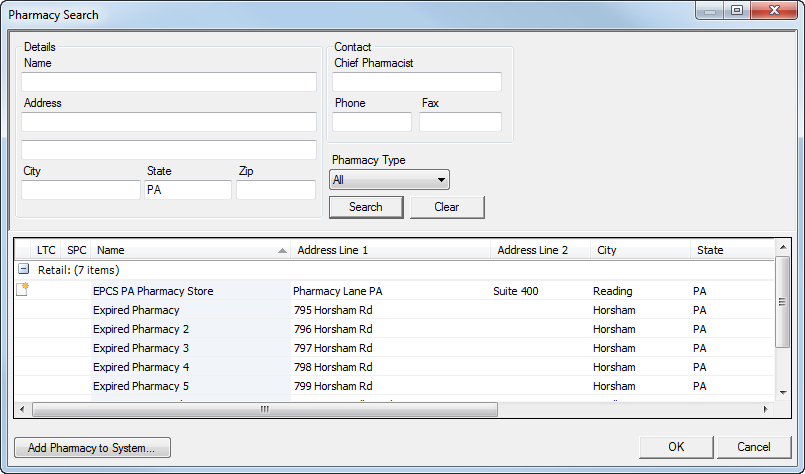Focus the pharmacy Name input field
Viewport: 805px width, 474px height.
(169, 82)
